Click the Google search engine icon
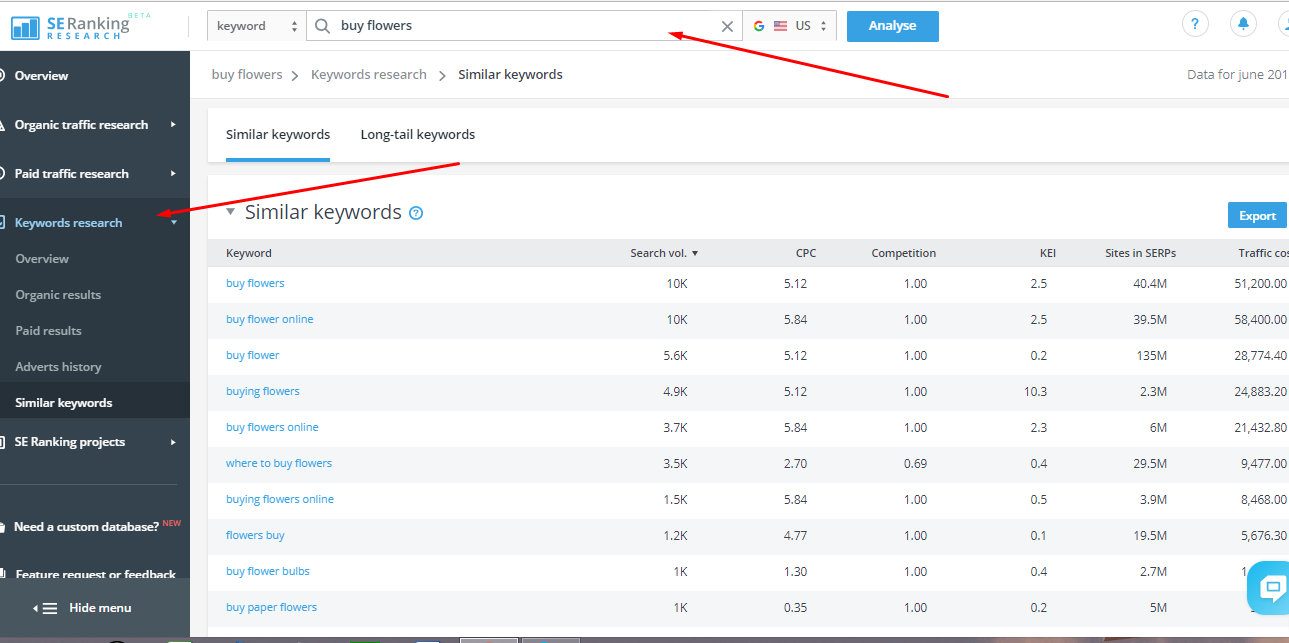Screen dimensions: 1289x643 [x=759, y=26]
